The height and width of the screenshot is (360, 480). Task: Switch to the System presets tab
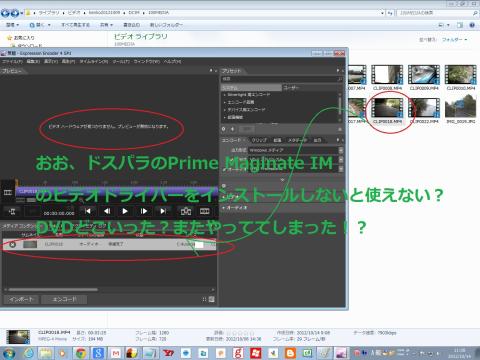coord(251,88)
